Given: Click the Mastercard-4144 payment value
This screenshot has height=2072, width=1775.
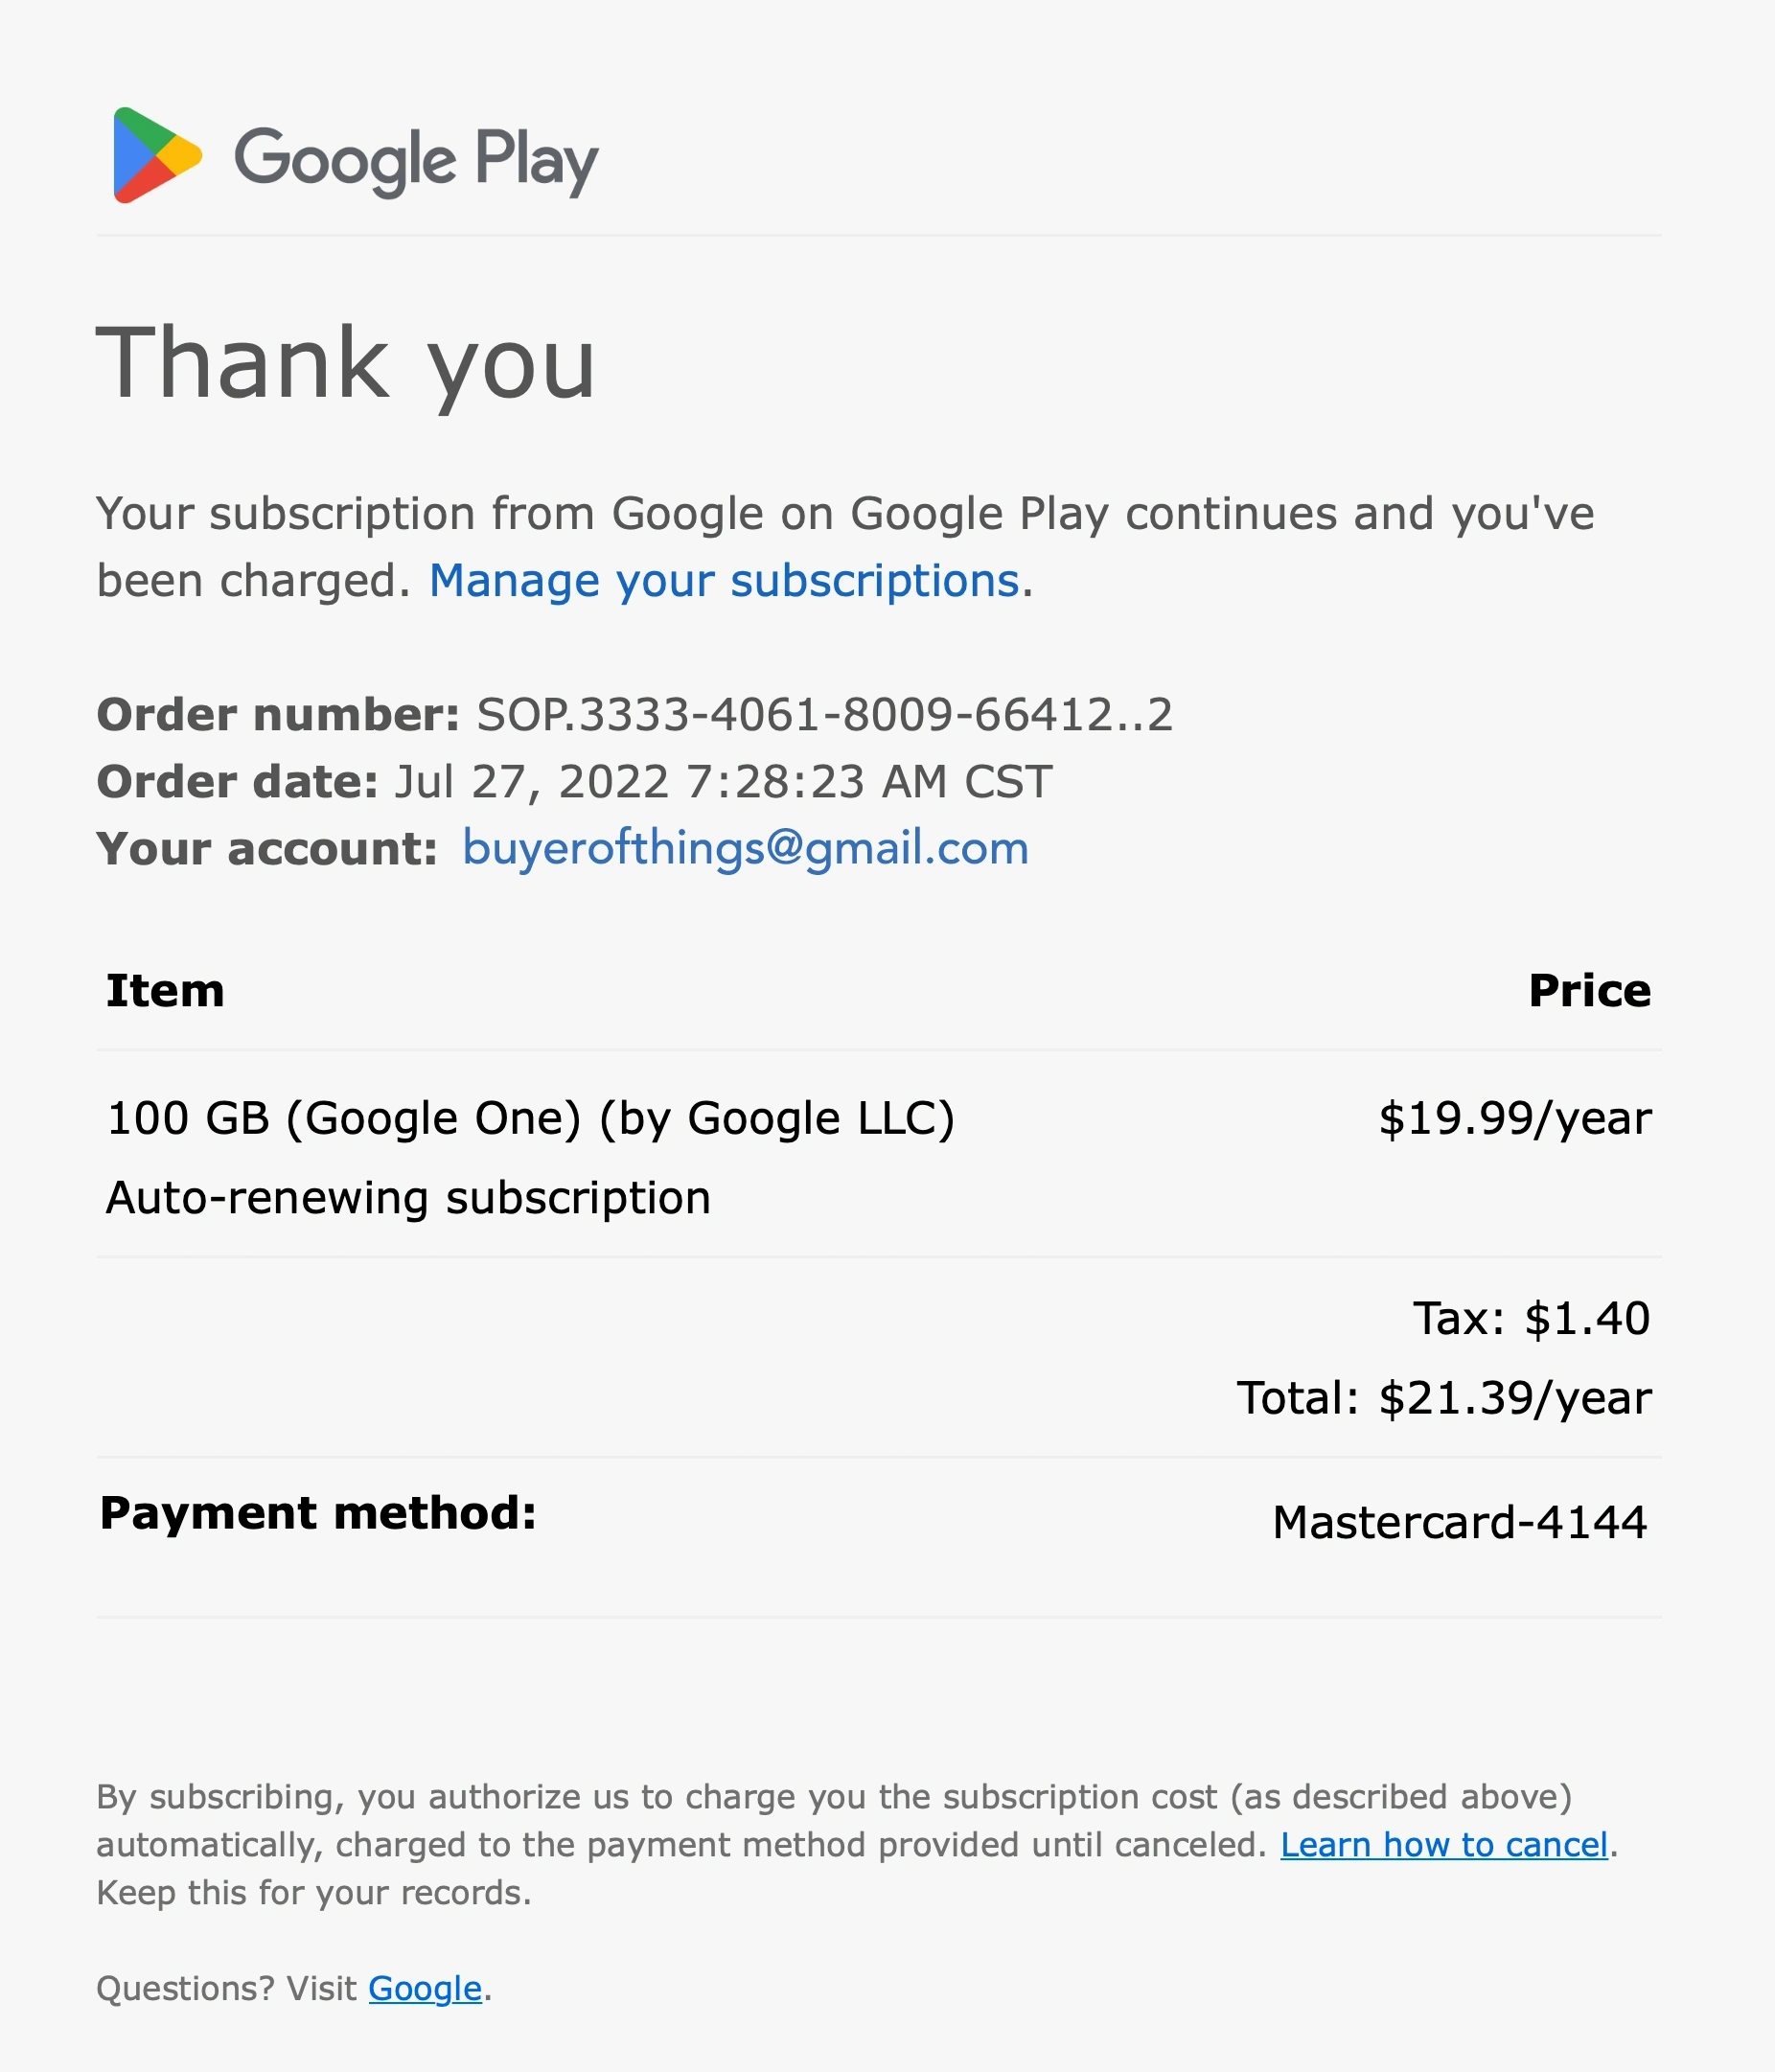Looking at the screenshot, I should pyautogui.click(x=1459, y=1523).
